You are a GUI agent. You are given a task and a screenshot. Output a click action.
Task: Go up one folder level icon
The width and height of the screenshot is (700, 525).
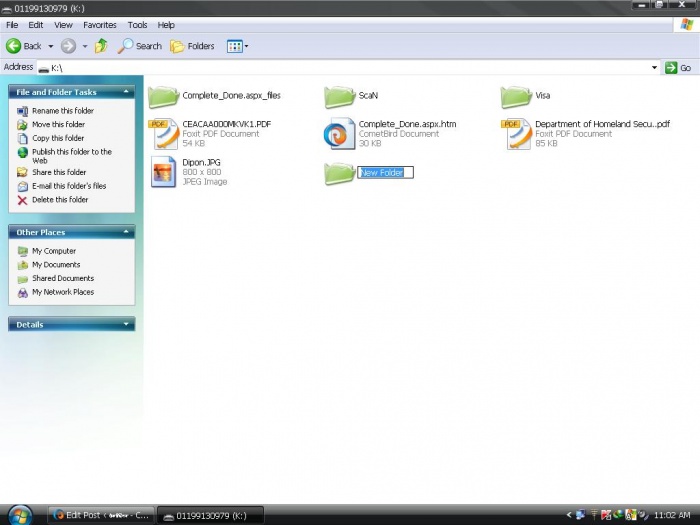coord(101,46)
